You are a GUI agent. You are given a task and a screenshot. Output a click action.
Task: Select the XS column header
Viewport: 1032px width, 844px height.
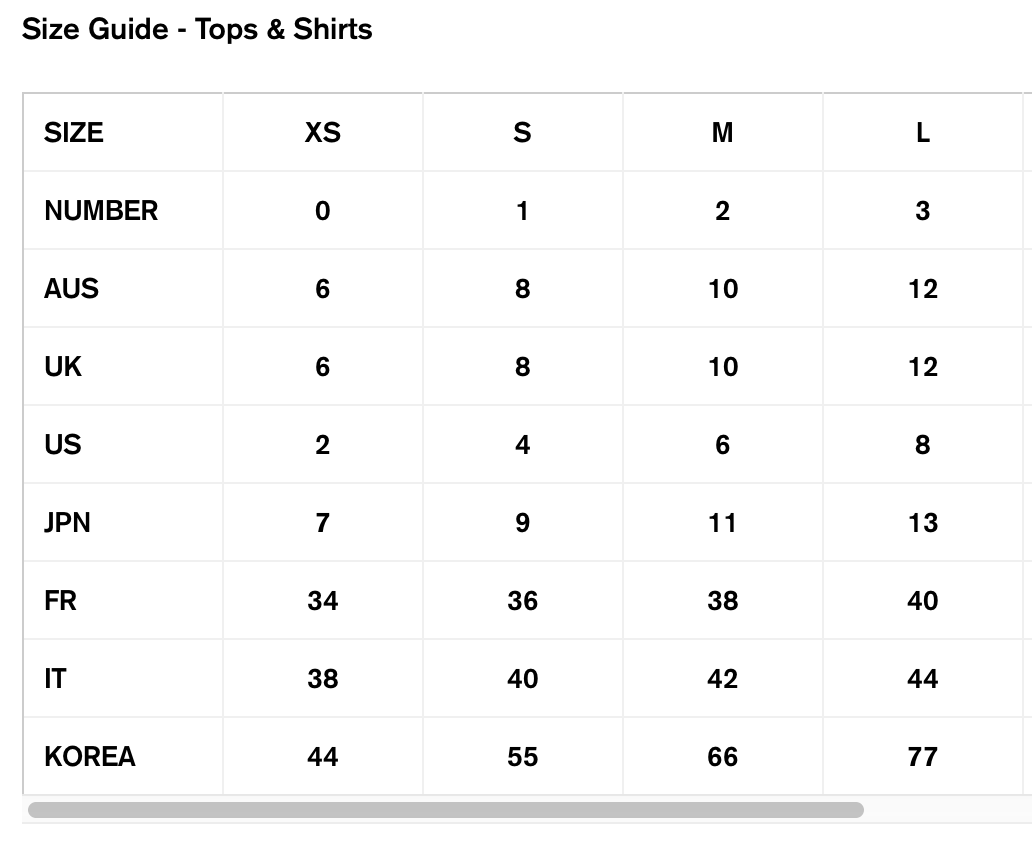[x=322, y=132]
